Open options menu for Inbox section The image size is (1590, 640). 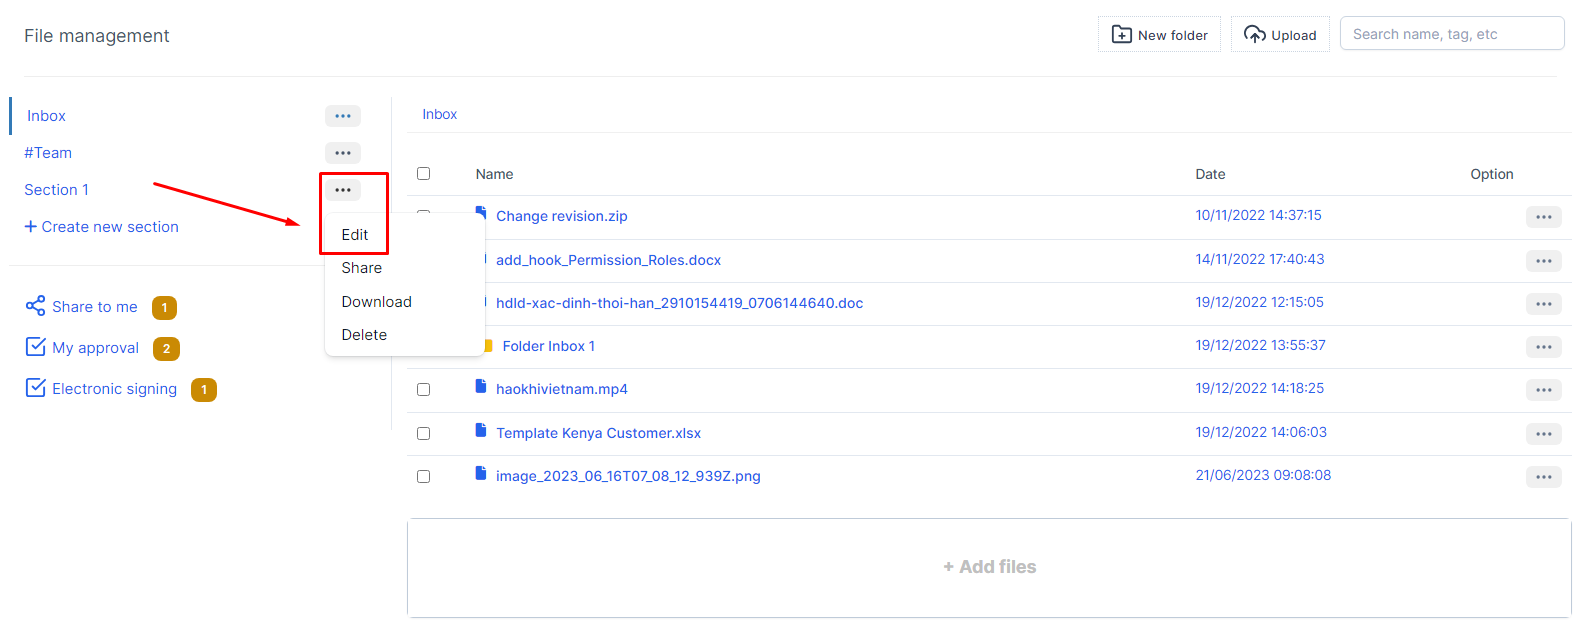click(x=342, y=116)
